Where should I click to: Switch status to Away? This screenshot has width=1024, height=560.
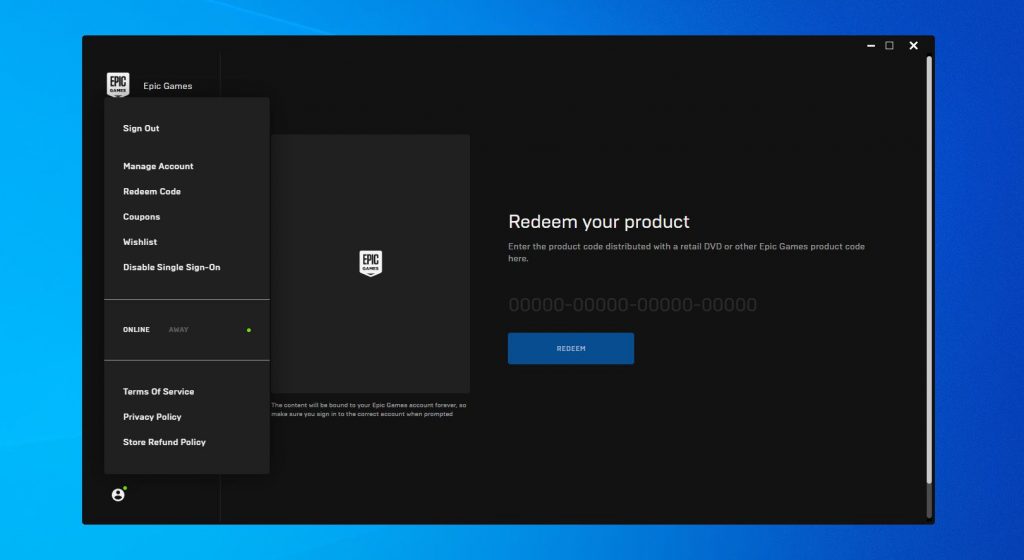(178, 330)
